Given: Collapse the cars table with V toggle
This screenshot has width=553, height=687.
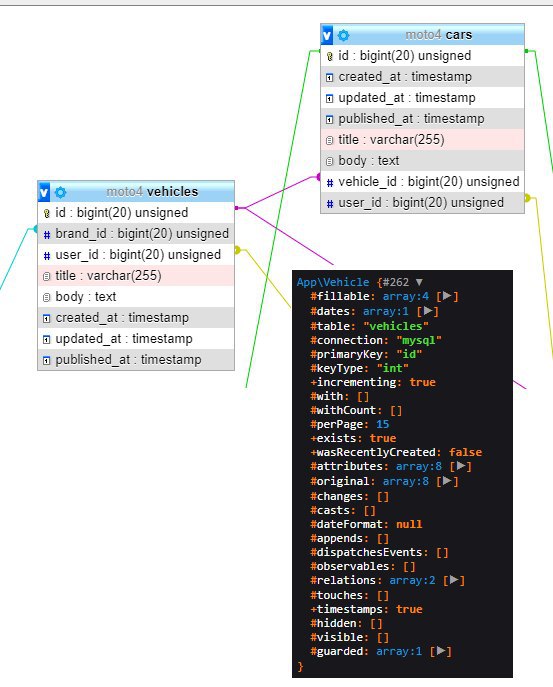Looking at the screenshot, I should pos(327,35).
